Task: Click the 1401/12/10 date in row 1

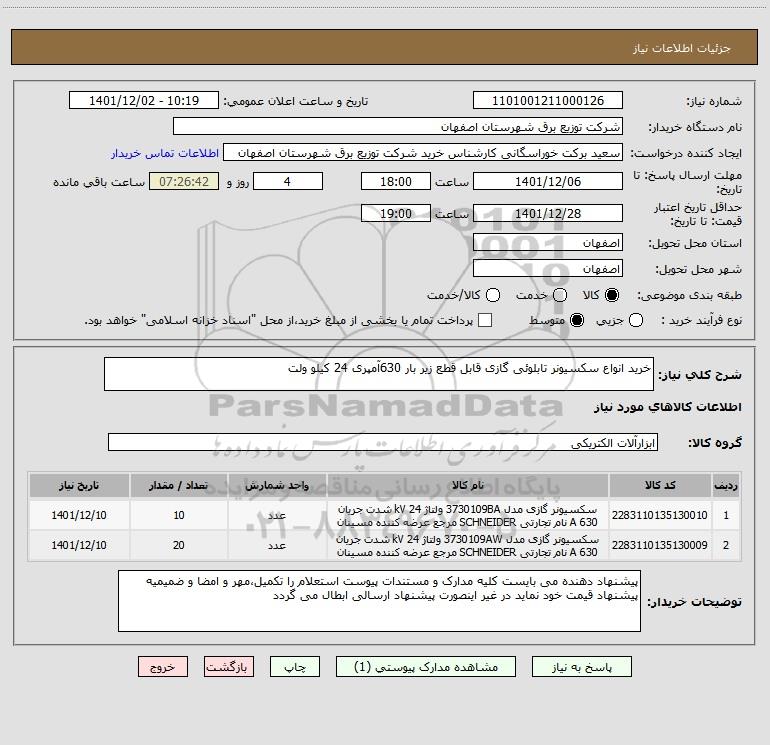Action: [79, 515]
